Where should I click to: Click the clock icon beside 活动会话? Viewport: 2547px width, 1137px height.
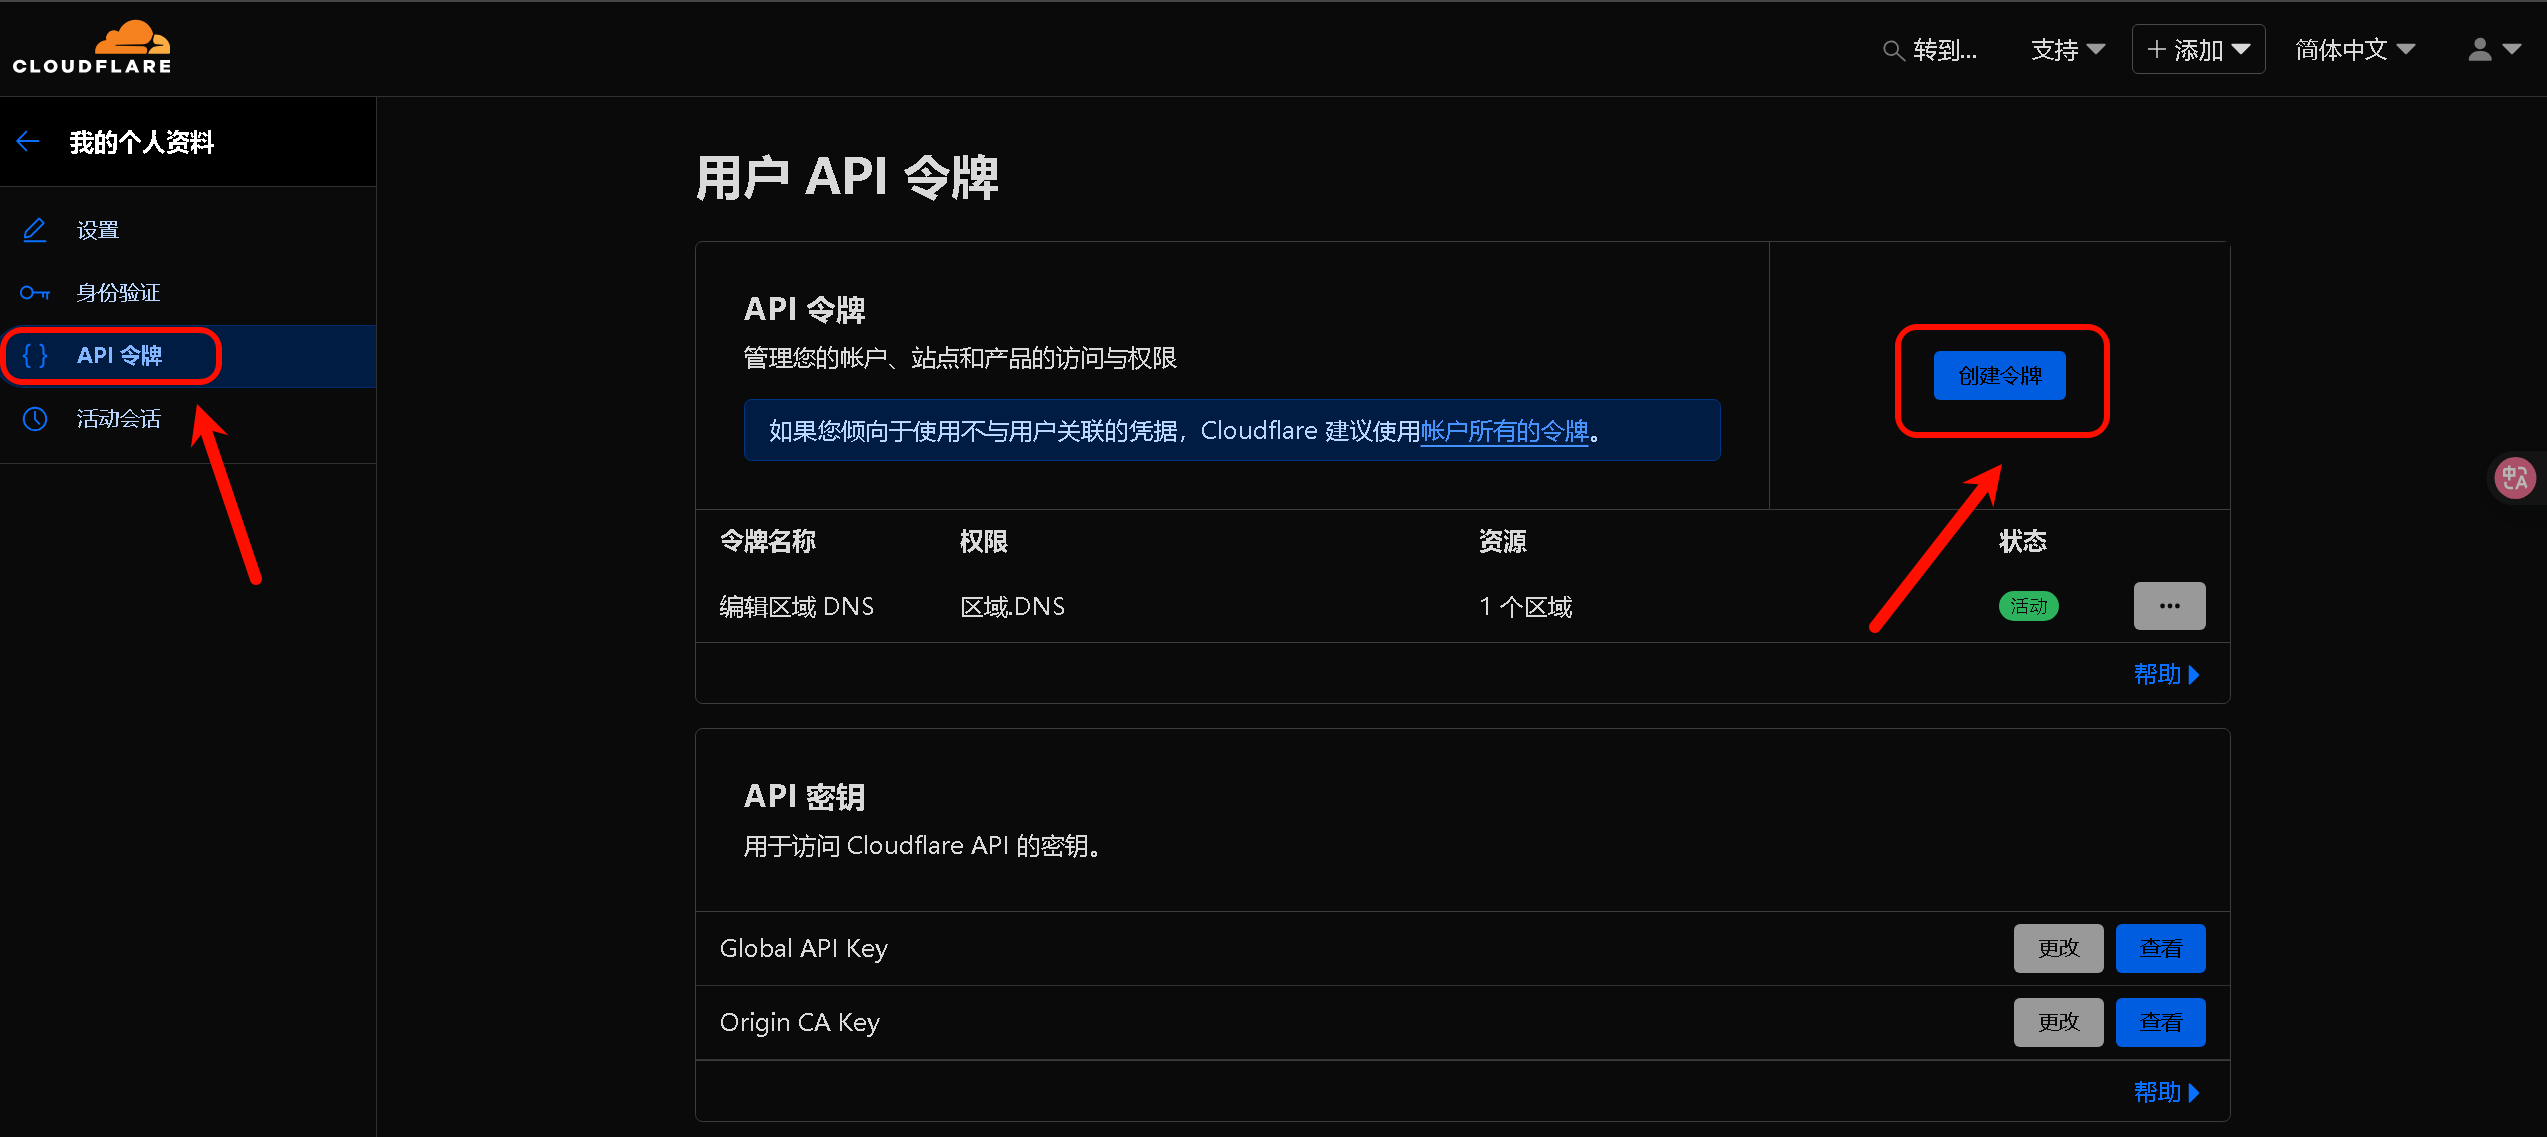pos(35,419)
